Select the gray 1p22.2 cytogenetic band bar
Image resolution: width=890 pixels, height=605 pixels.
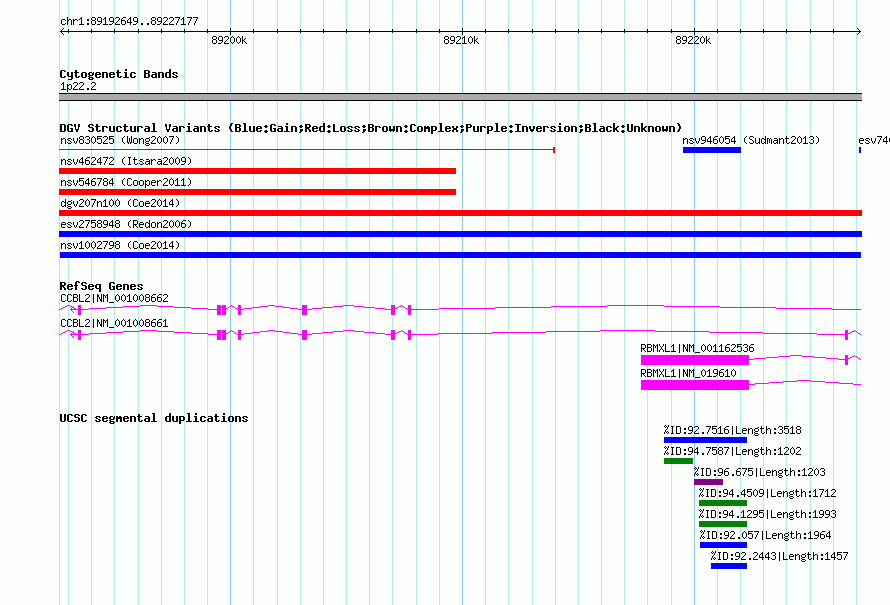pyautogui.click(x=460, y=97)
